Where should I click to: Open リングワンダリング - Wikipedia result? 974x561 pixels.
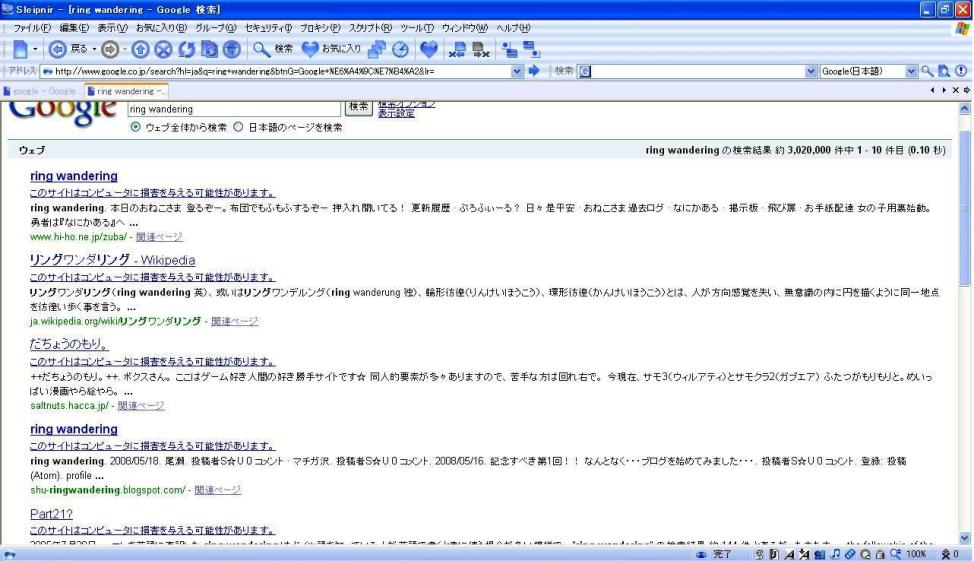[x=112, y=260]
